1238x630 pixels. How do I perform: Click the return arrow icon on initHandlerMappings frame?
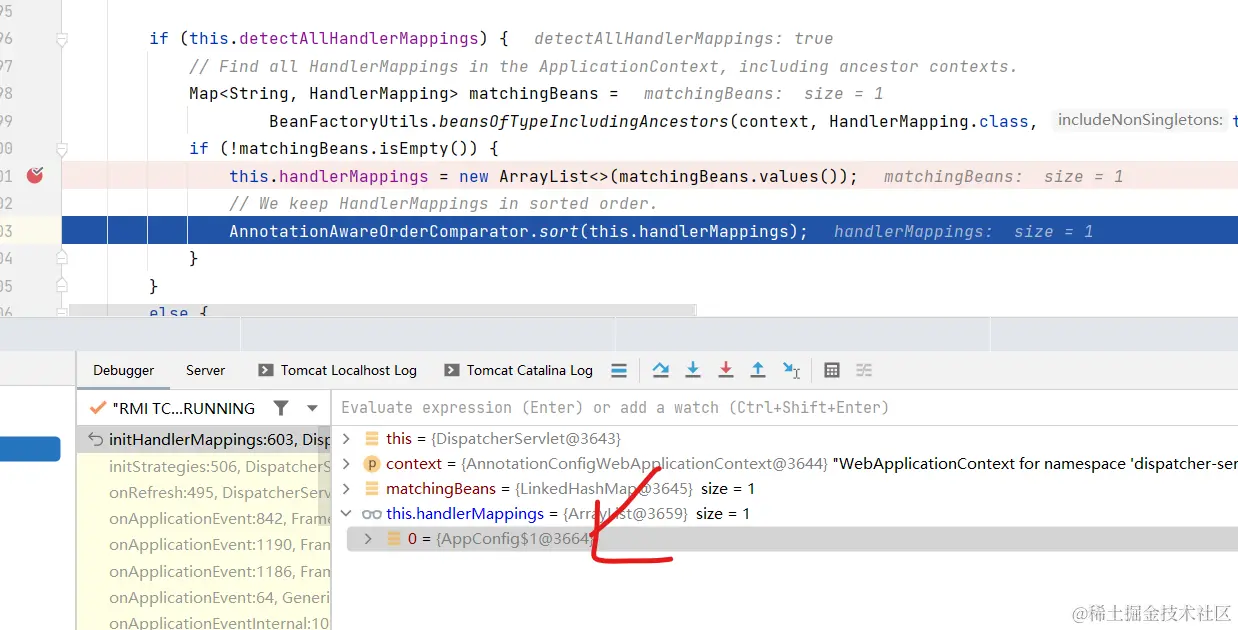(x=96, y=439)
